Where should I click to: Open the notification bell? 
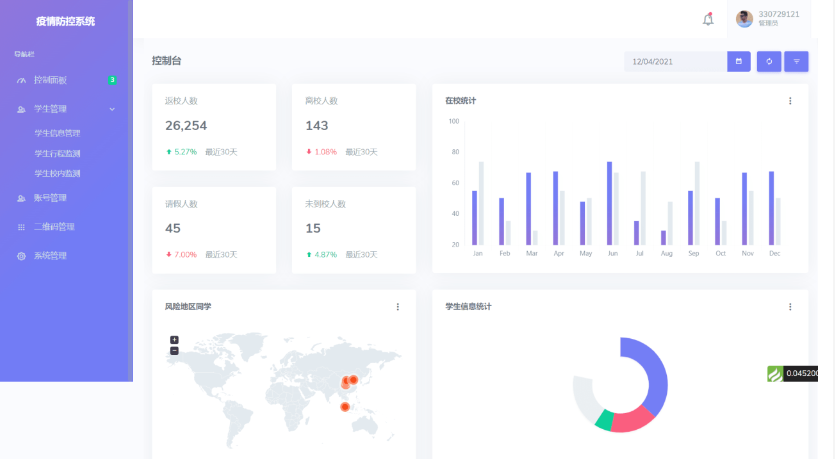(708, 19)
